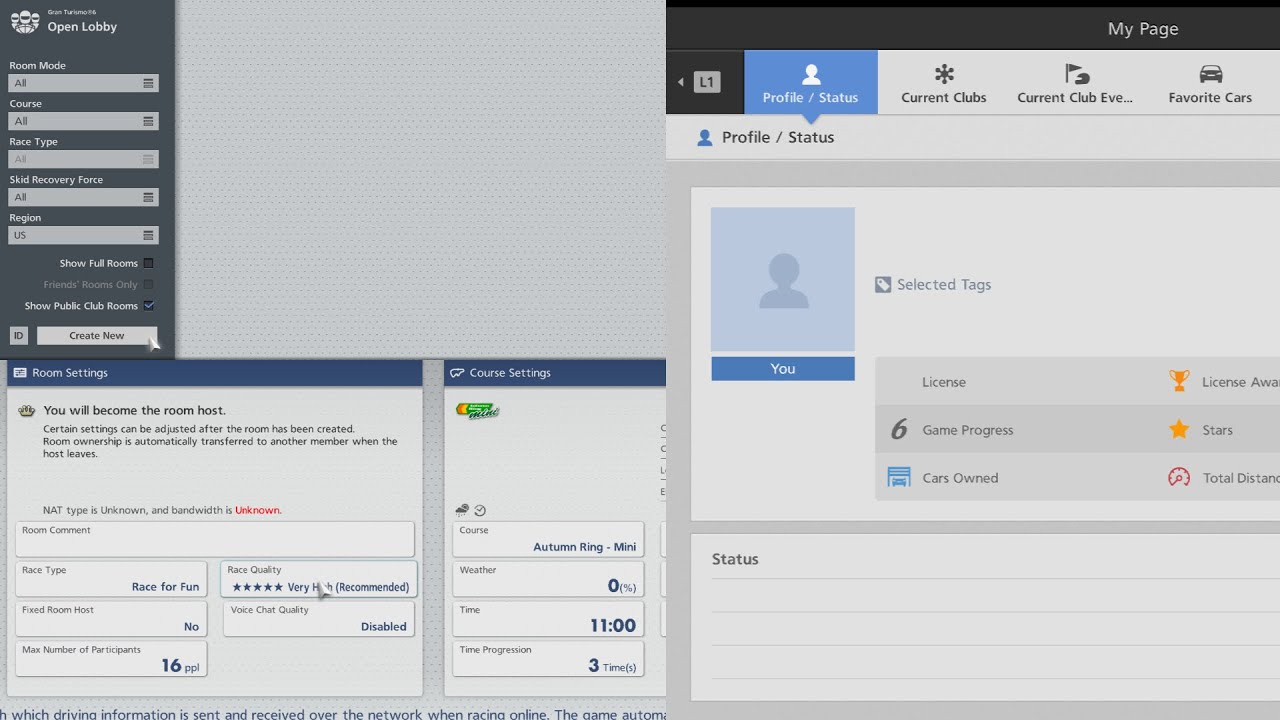1280x720 pixels.
Task: Open the Region dropdown set to US
Action: click(x=84, y=235)
